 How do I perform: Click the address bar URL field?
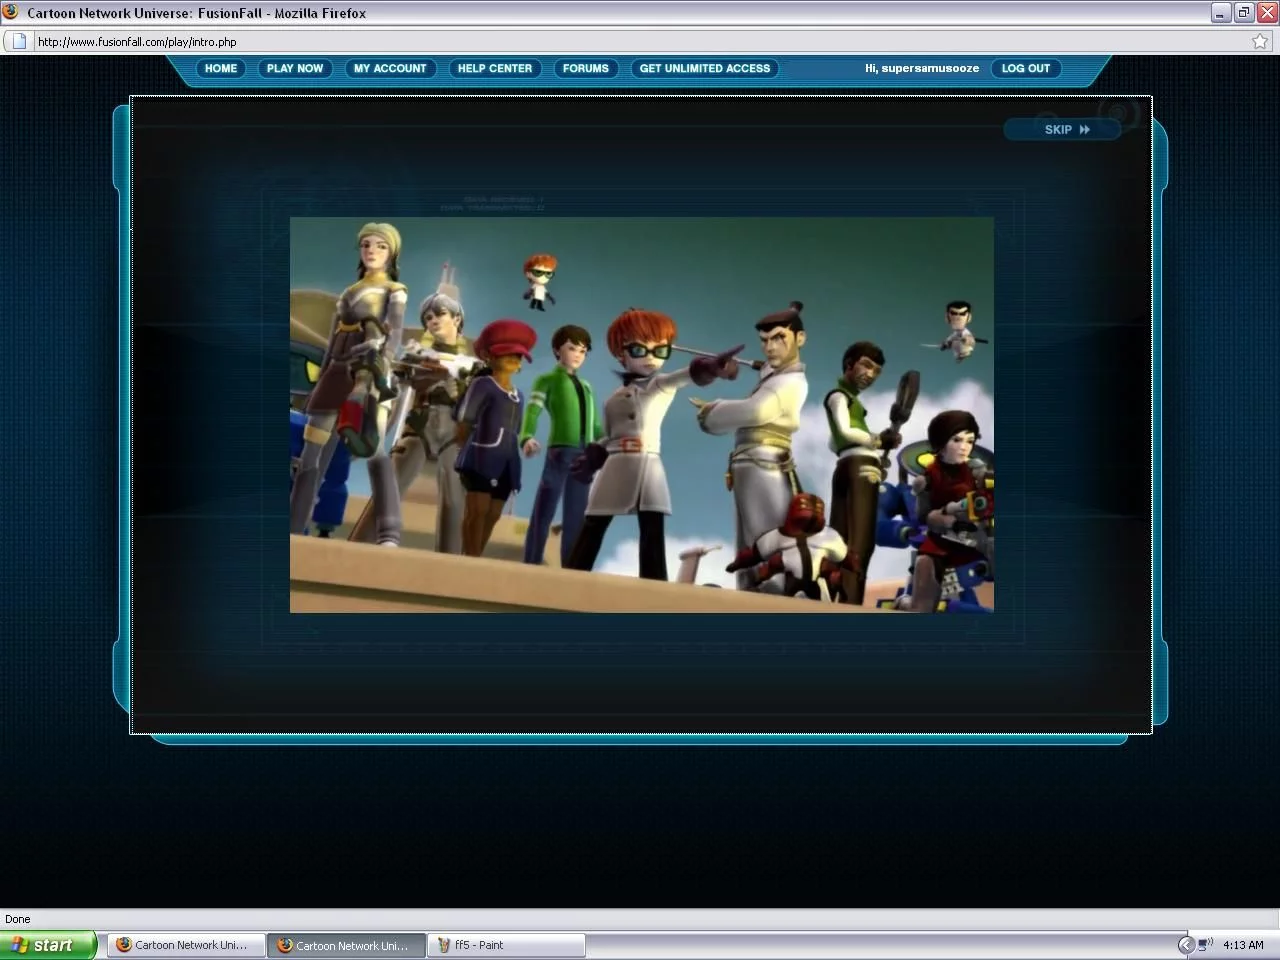coord(640,42)
